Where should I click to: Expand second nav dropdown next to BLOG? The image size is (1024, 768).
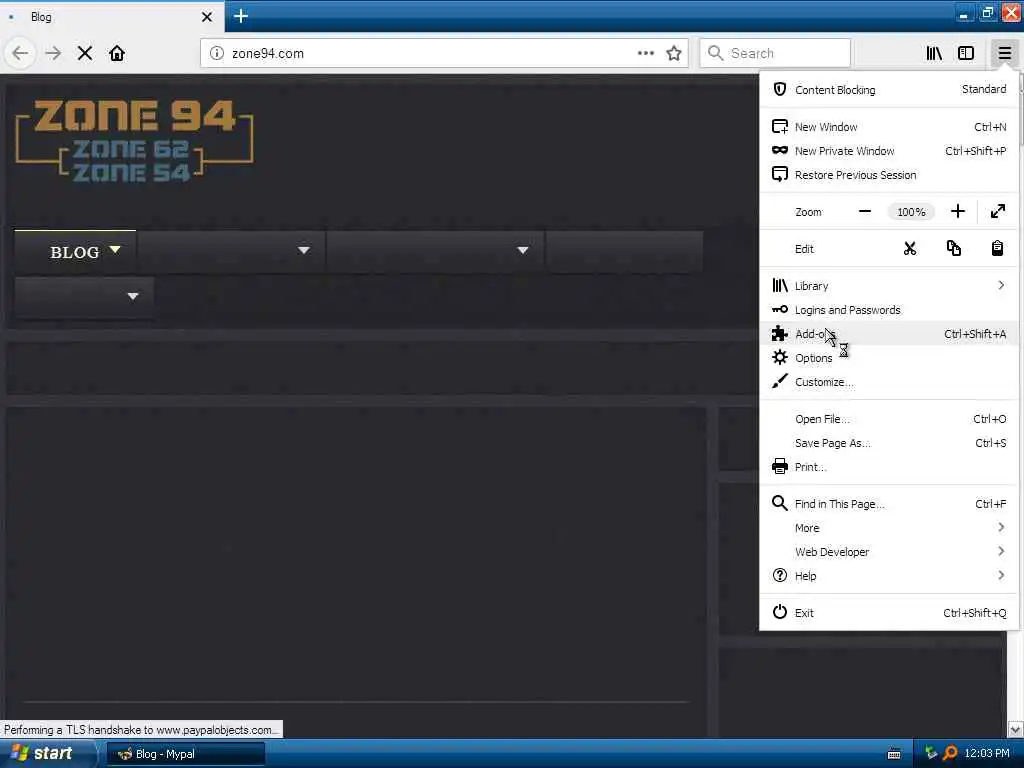click(231, 251)
